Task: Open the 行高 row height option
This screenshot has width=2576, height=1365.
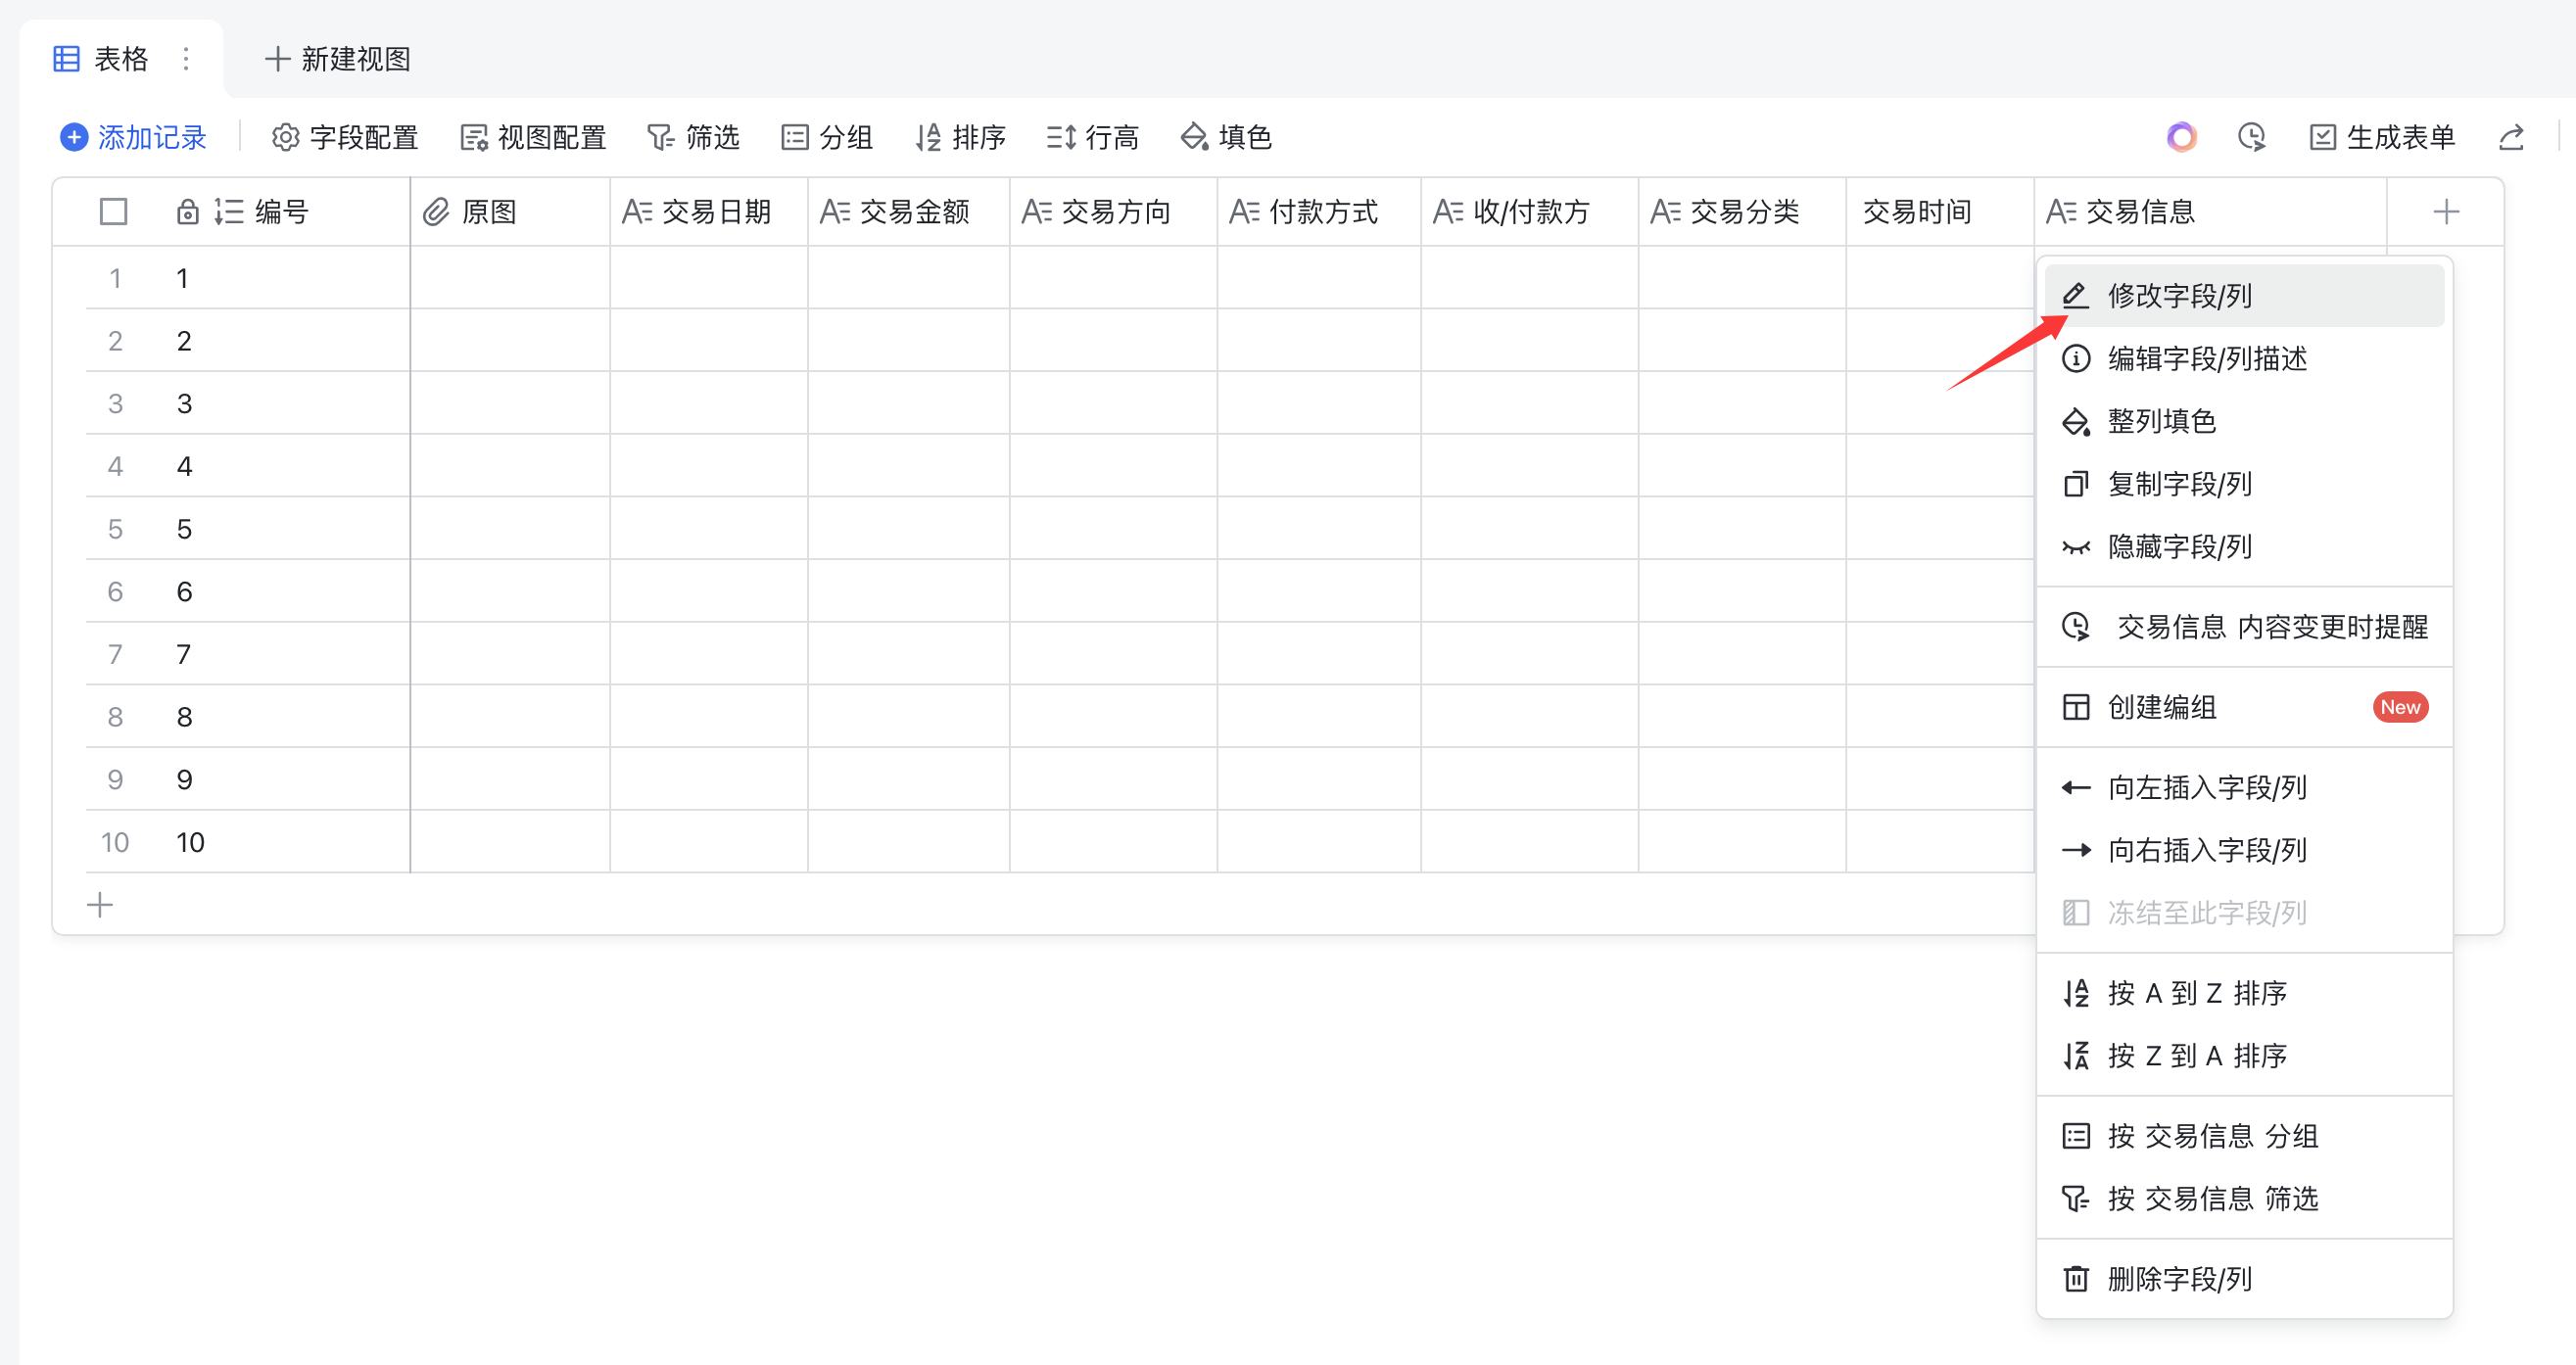Action: 1092,137
